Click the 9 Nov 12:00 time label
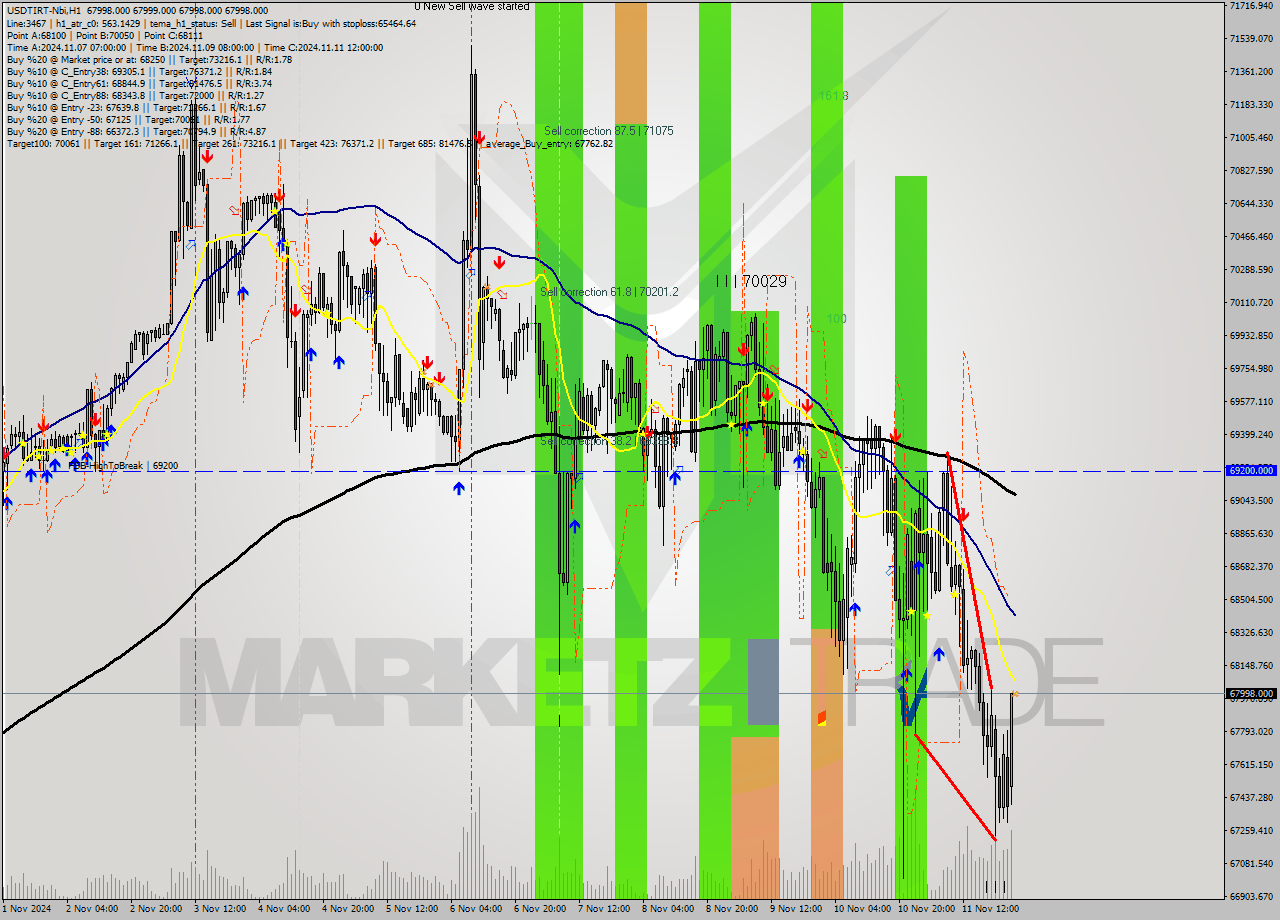 (795, 909)
